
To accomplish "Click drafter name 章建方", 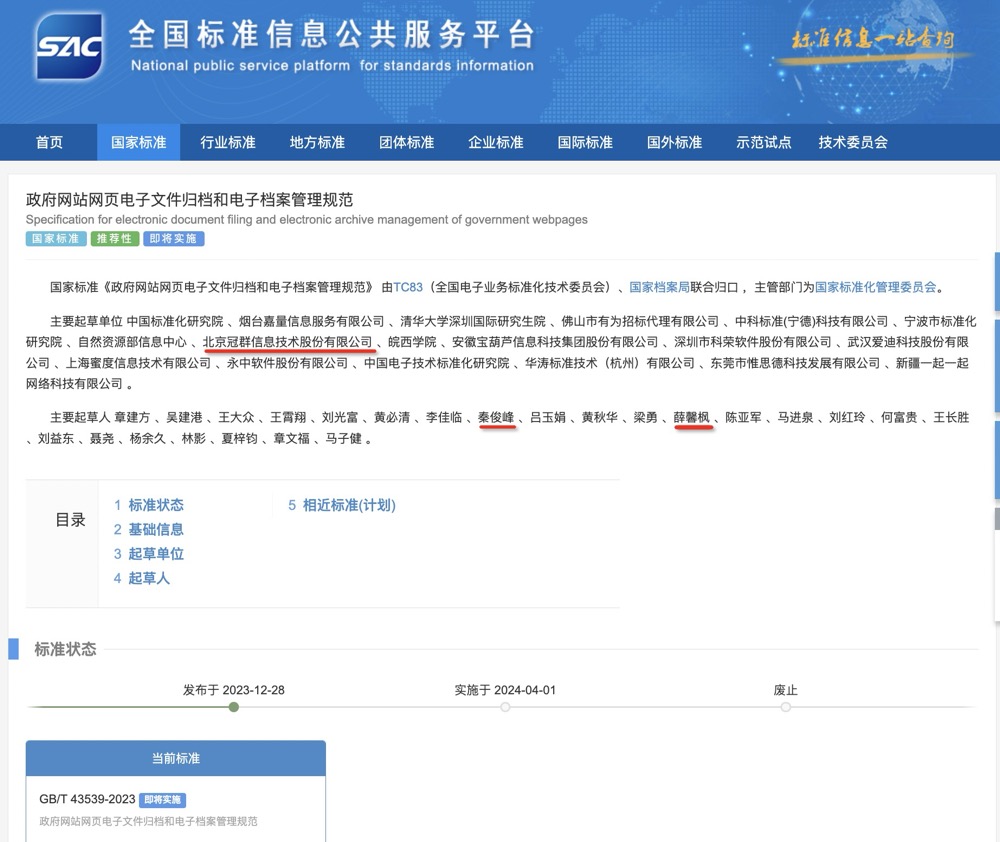I will point(133,417).
